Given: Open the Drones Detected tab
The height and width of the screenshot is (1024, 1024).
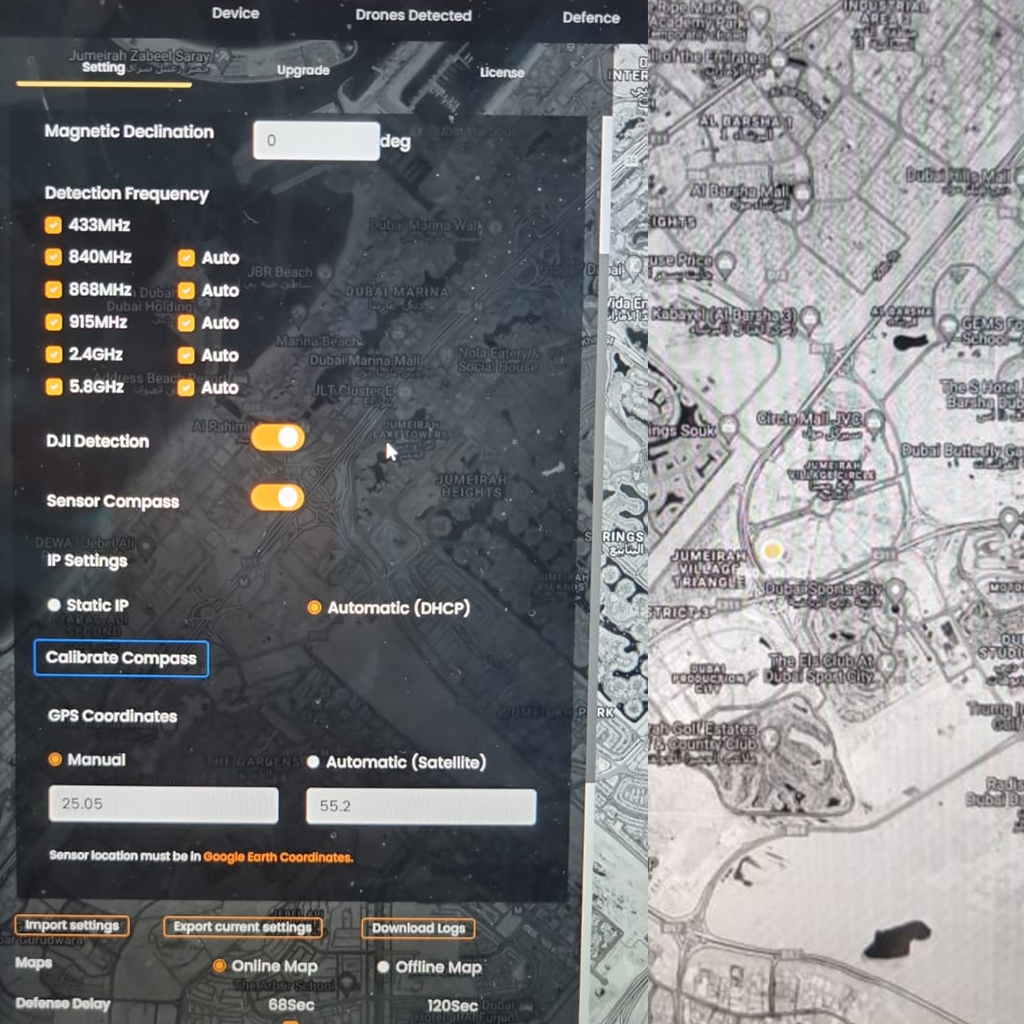Looking at the screenshot, I should (x=413, y=15).
